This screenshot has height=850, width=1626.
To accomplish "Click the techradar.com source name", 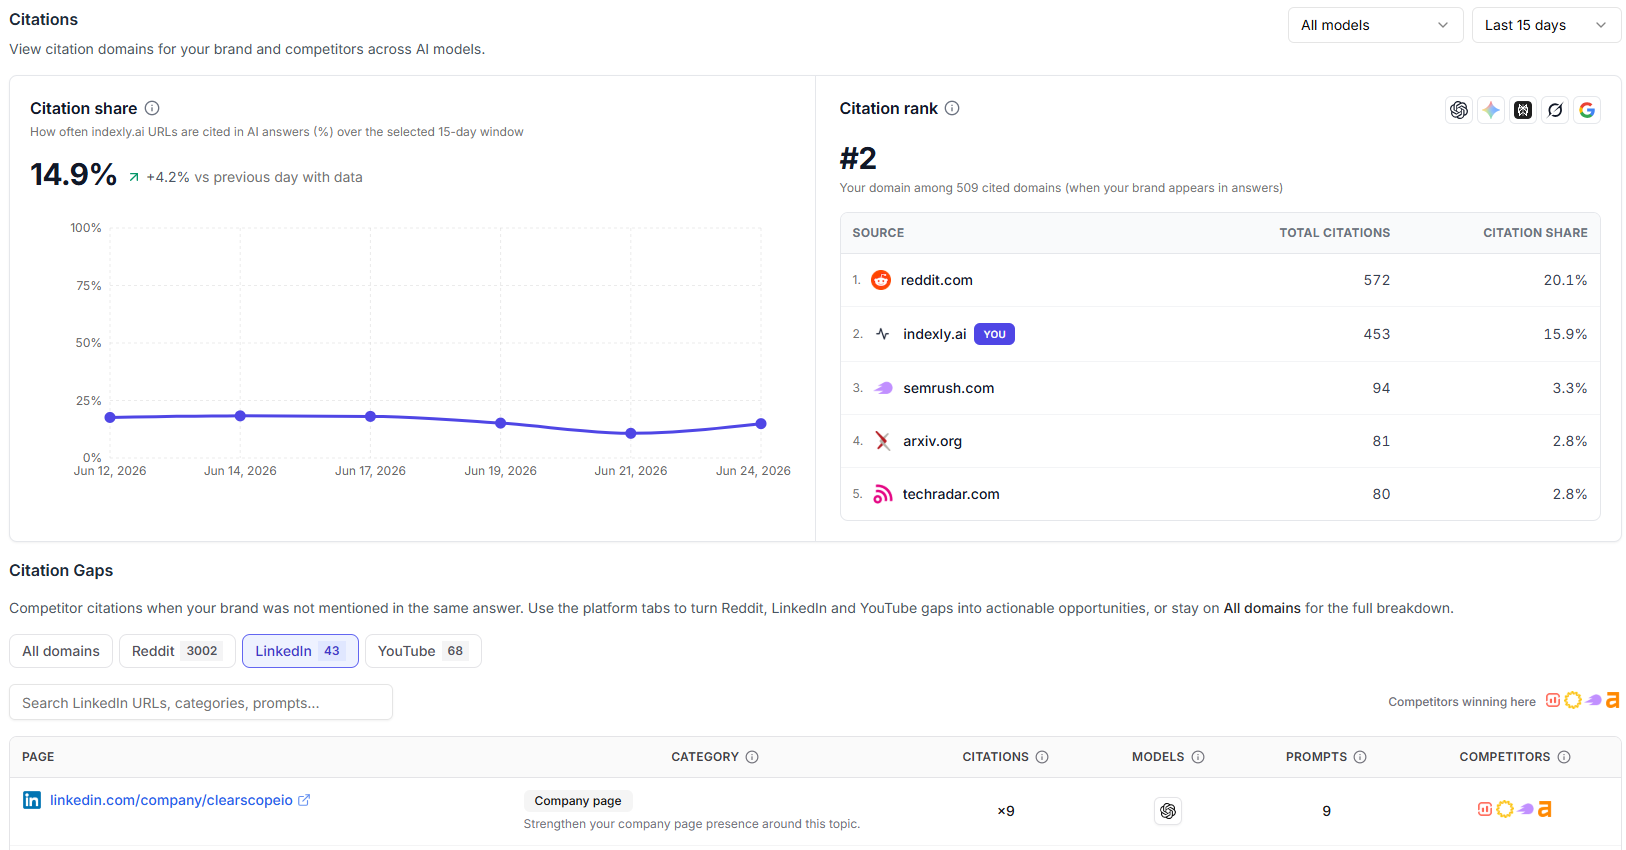I will pos(951,494).
